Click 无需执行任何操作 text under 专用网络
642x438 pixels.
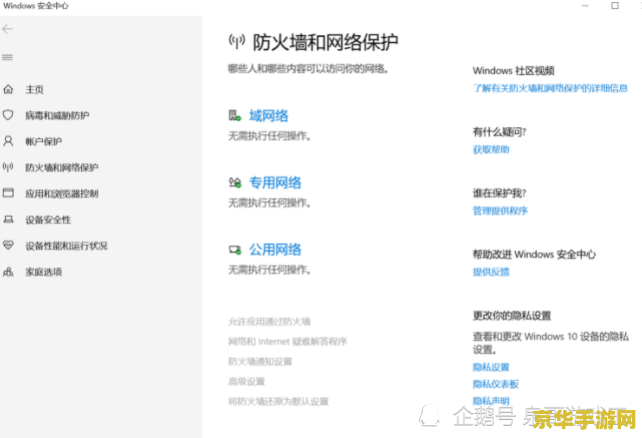(269, 203)
